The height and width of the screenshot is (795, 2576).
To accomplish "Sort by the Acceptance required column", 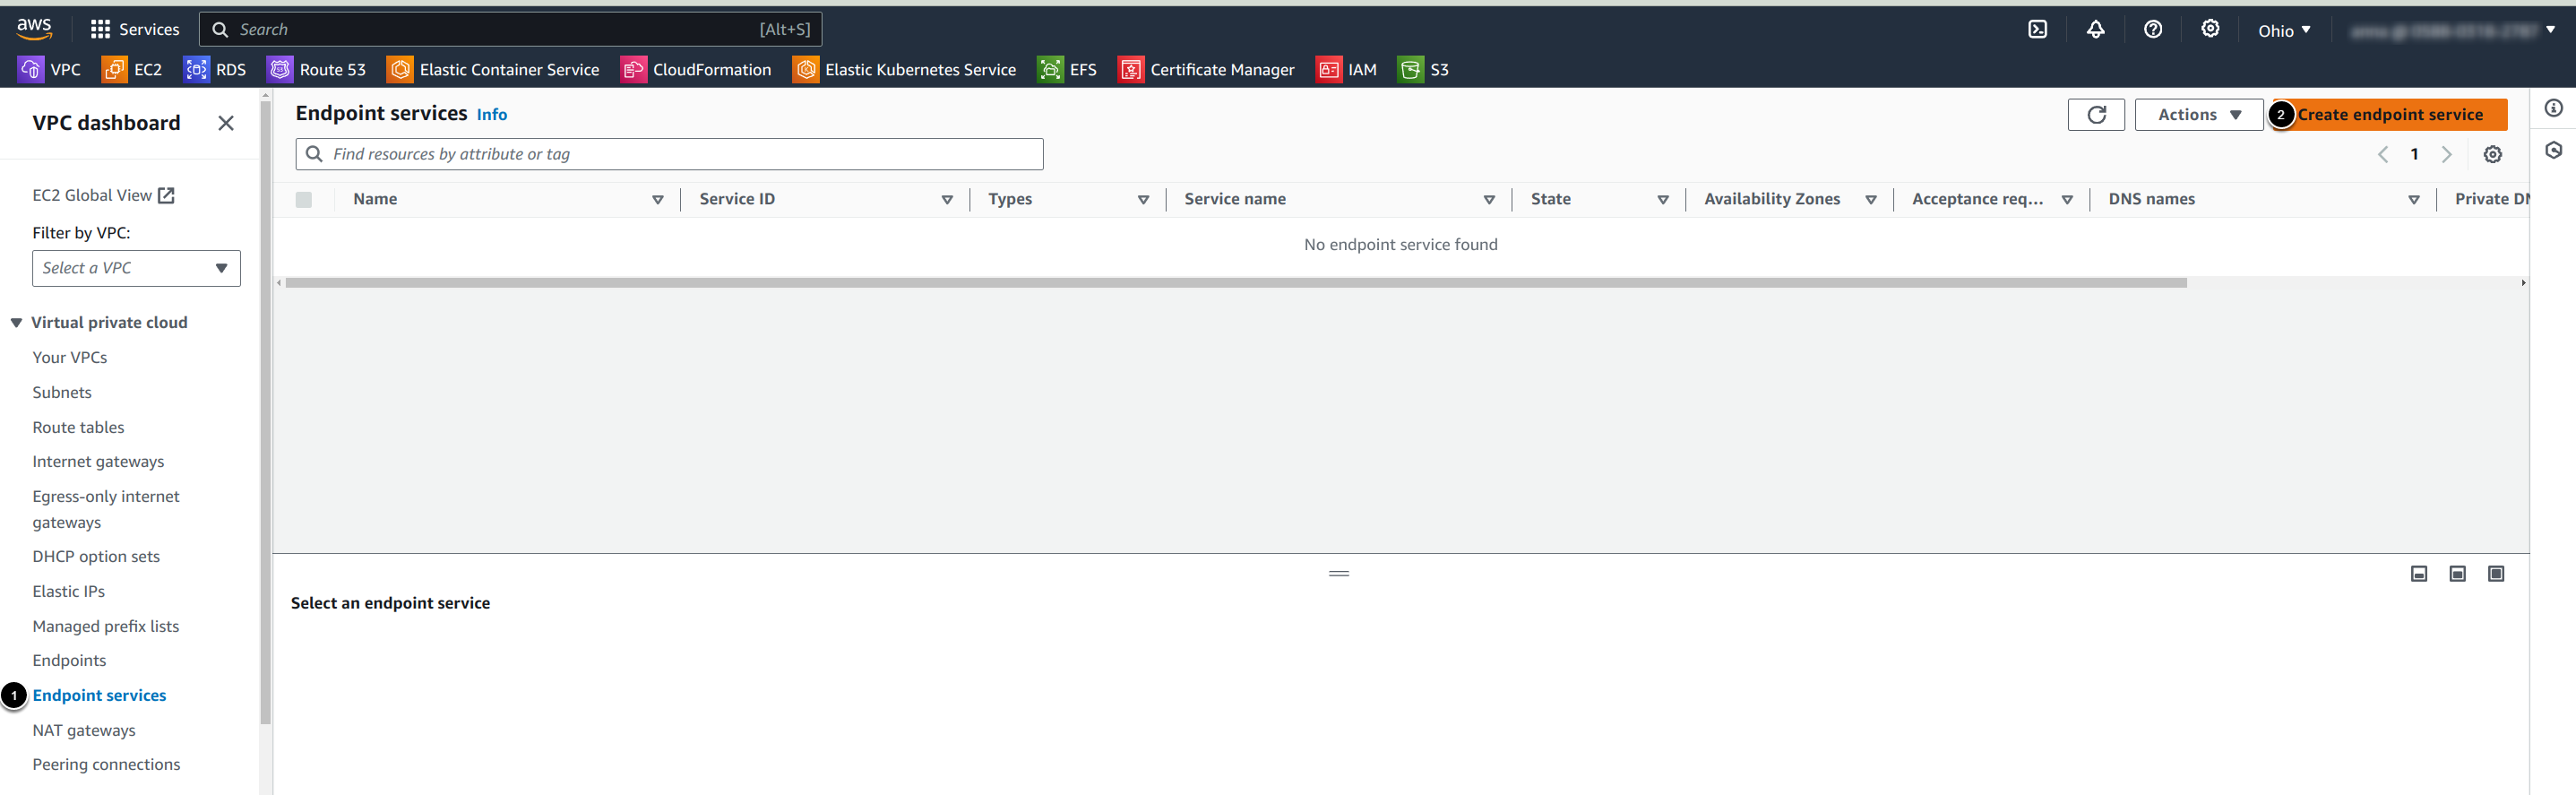I will coord(2066,200).
